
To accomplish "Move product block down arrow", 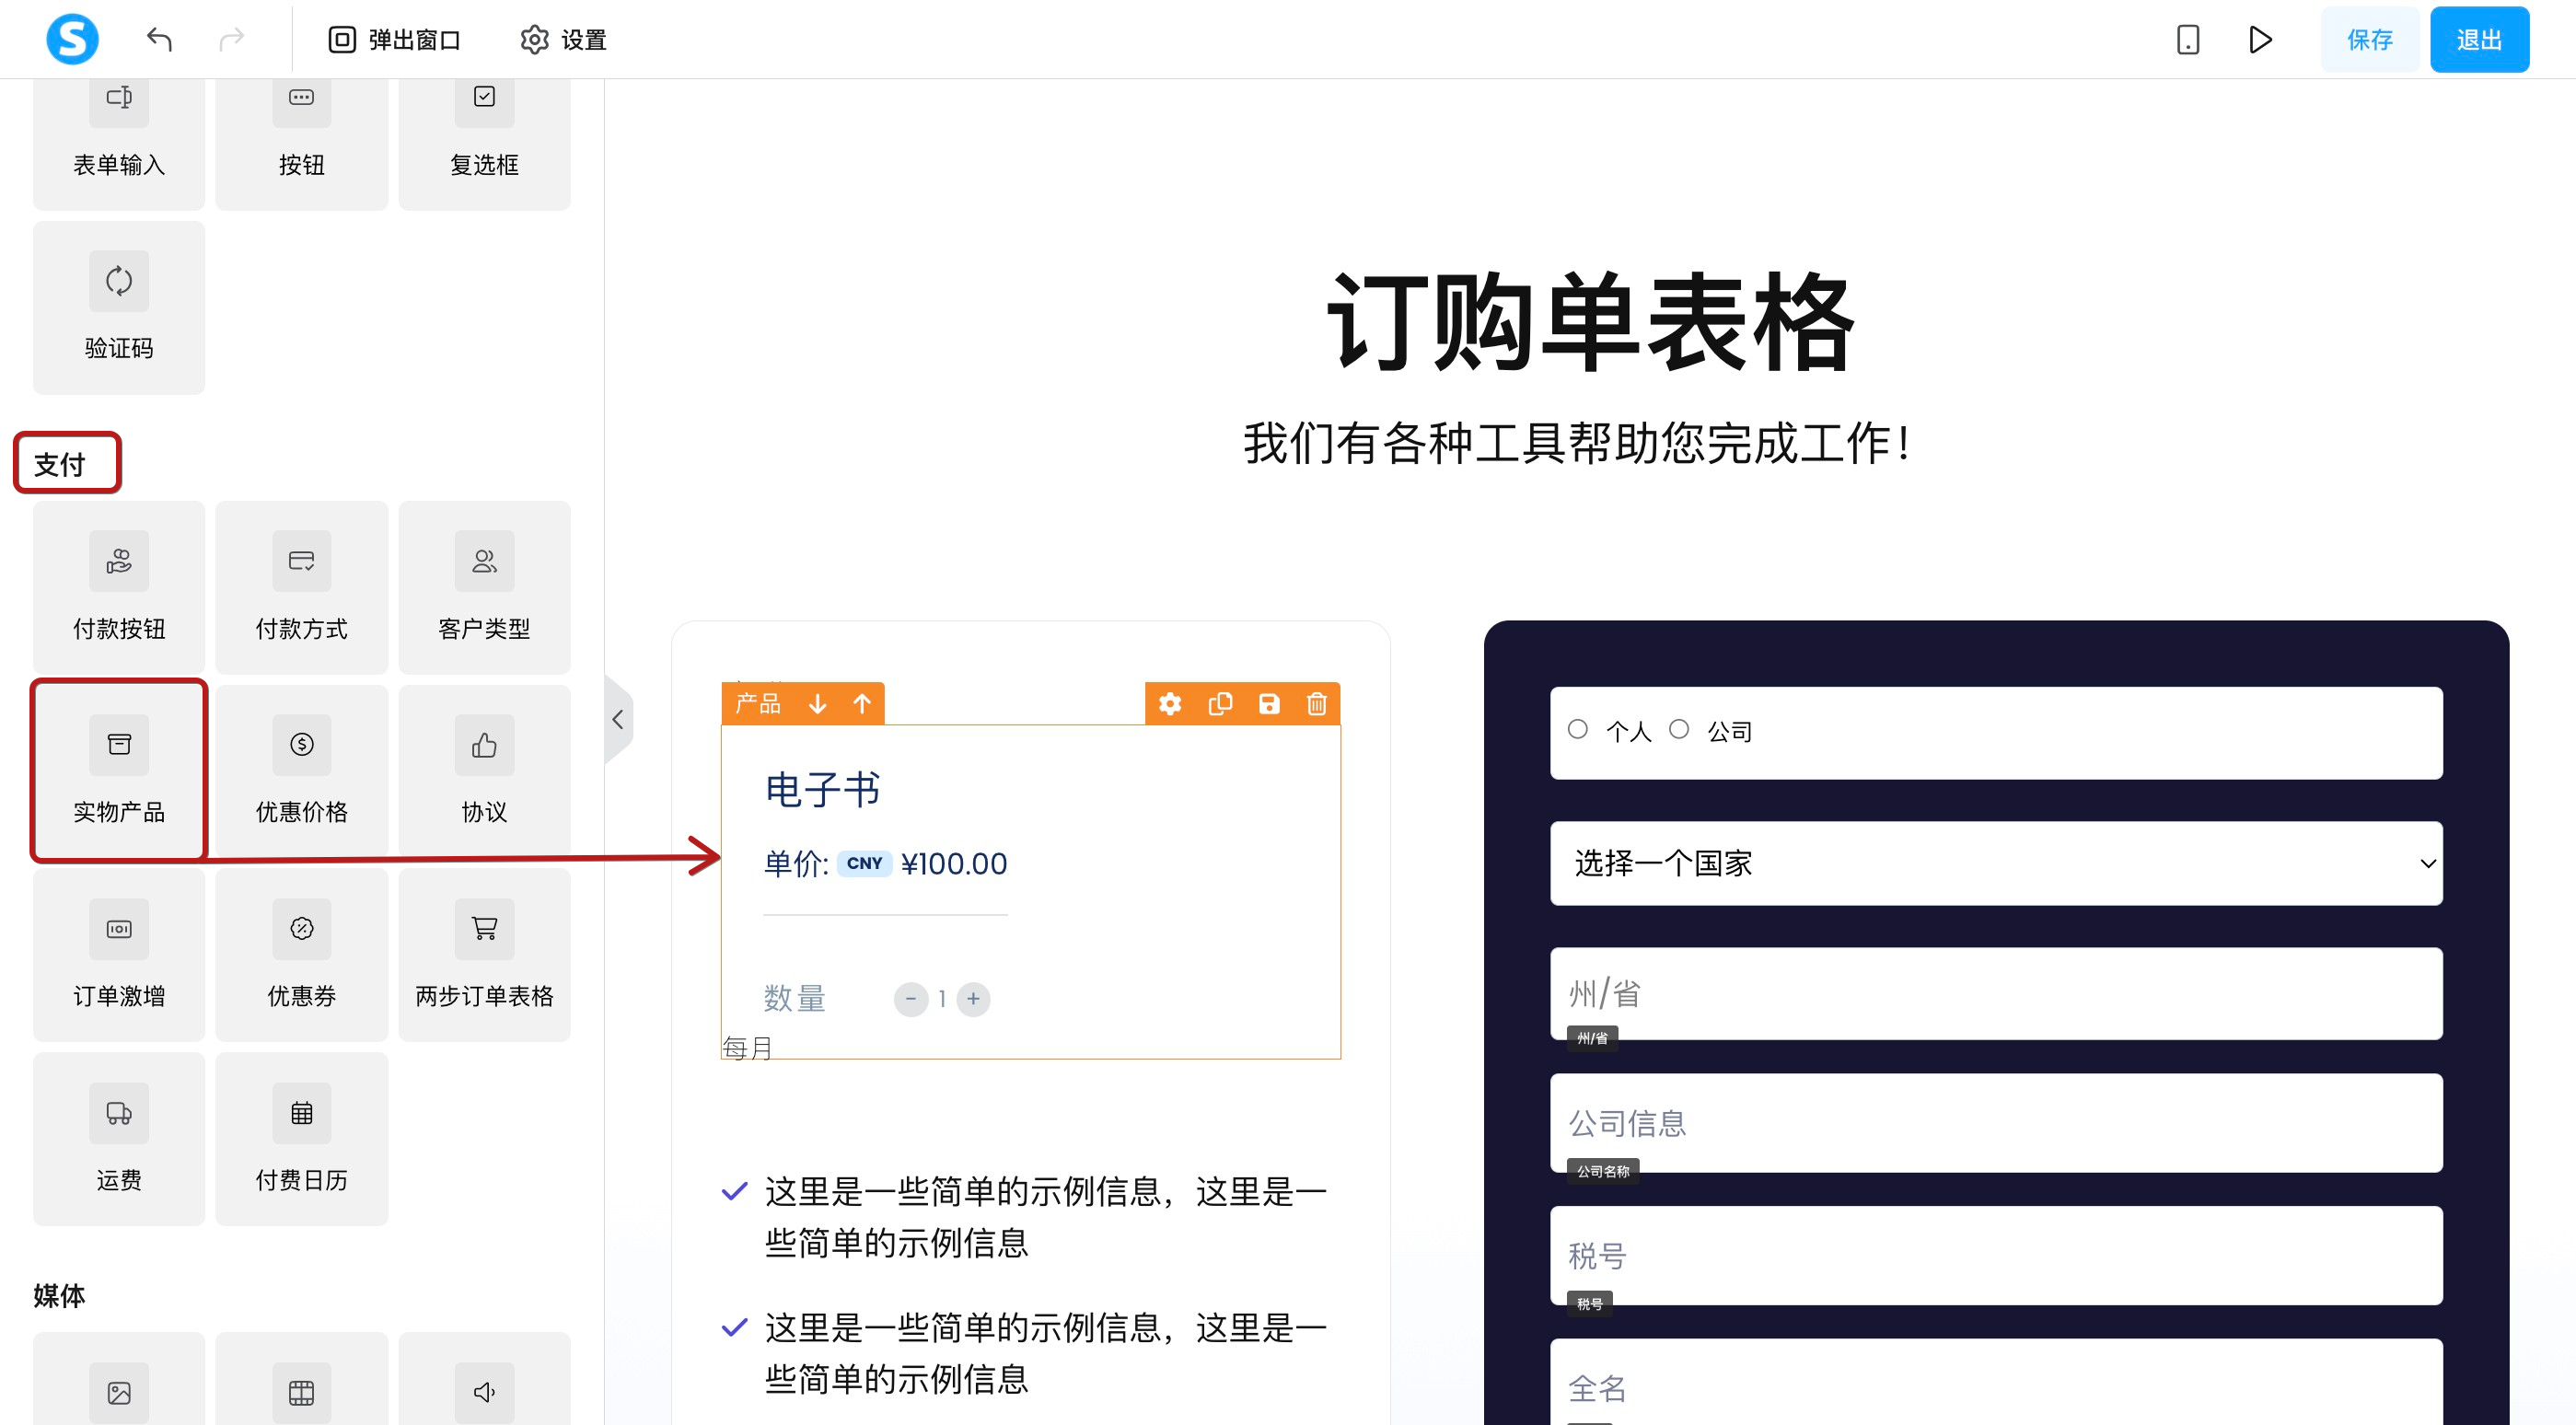I will (x=817, y=704).
